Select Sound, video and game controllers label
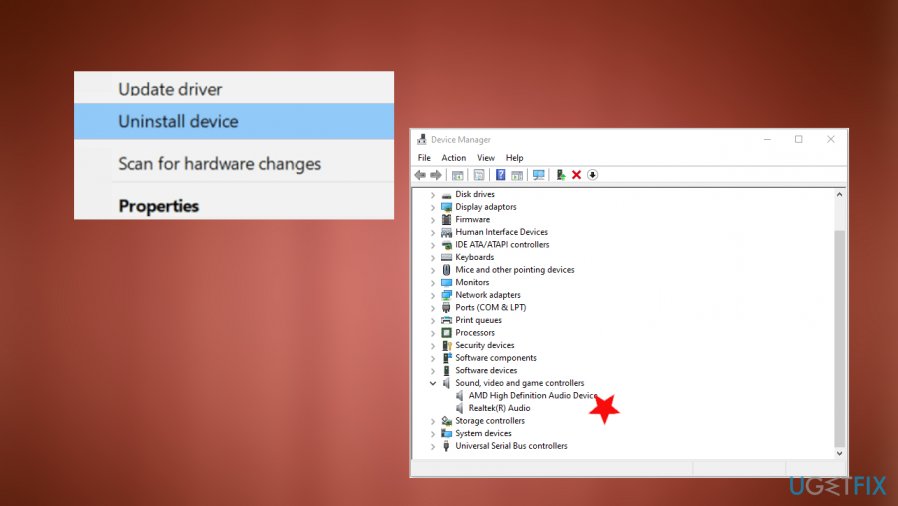The height and width of the screenshot is (506, 898). (520, 383)
